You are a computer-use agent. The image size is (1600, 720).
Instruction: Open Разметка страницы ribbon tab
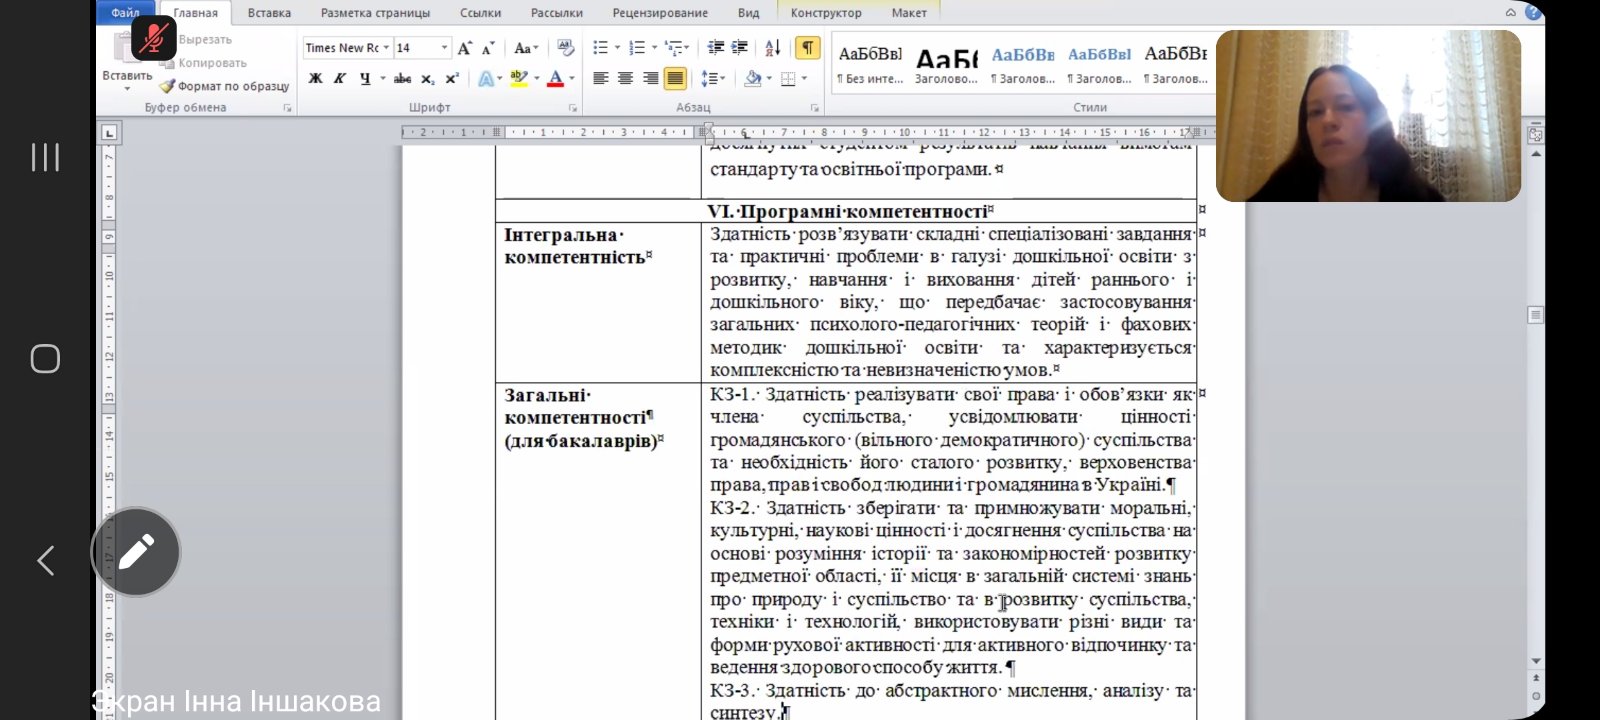click(375, 13)
